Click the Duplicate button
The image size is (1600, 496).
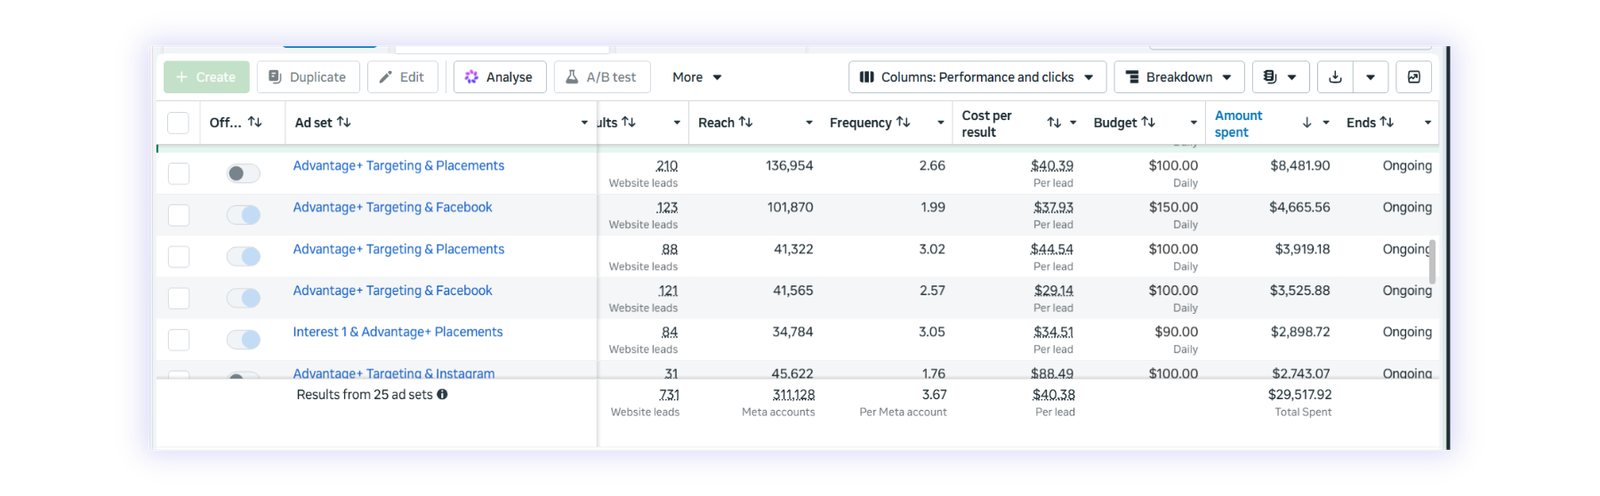point(308,77)
